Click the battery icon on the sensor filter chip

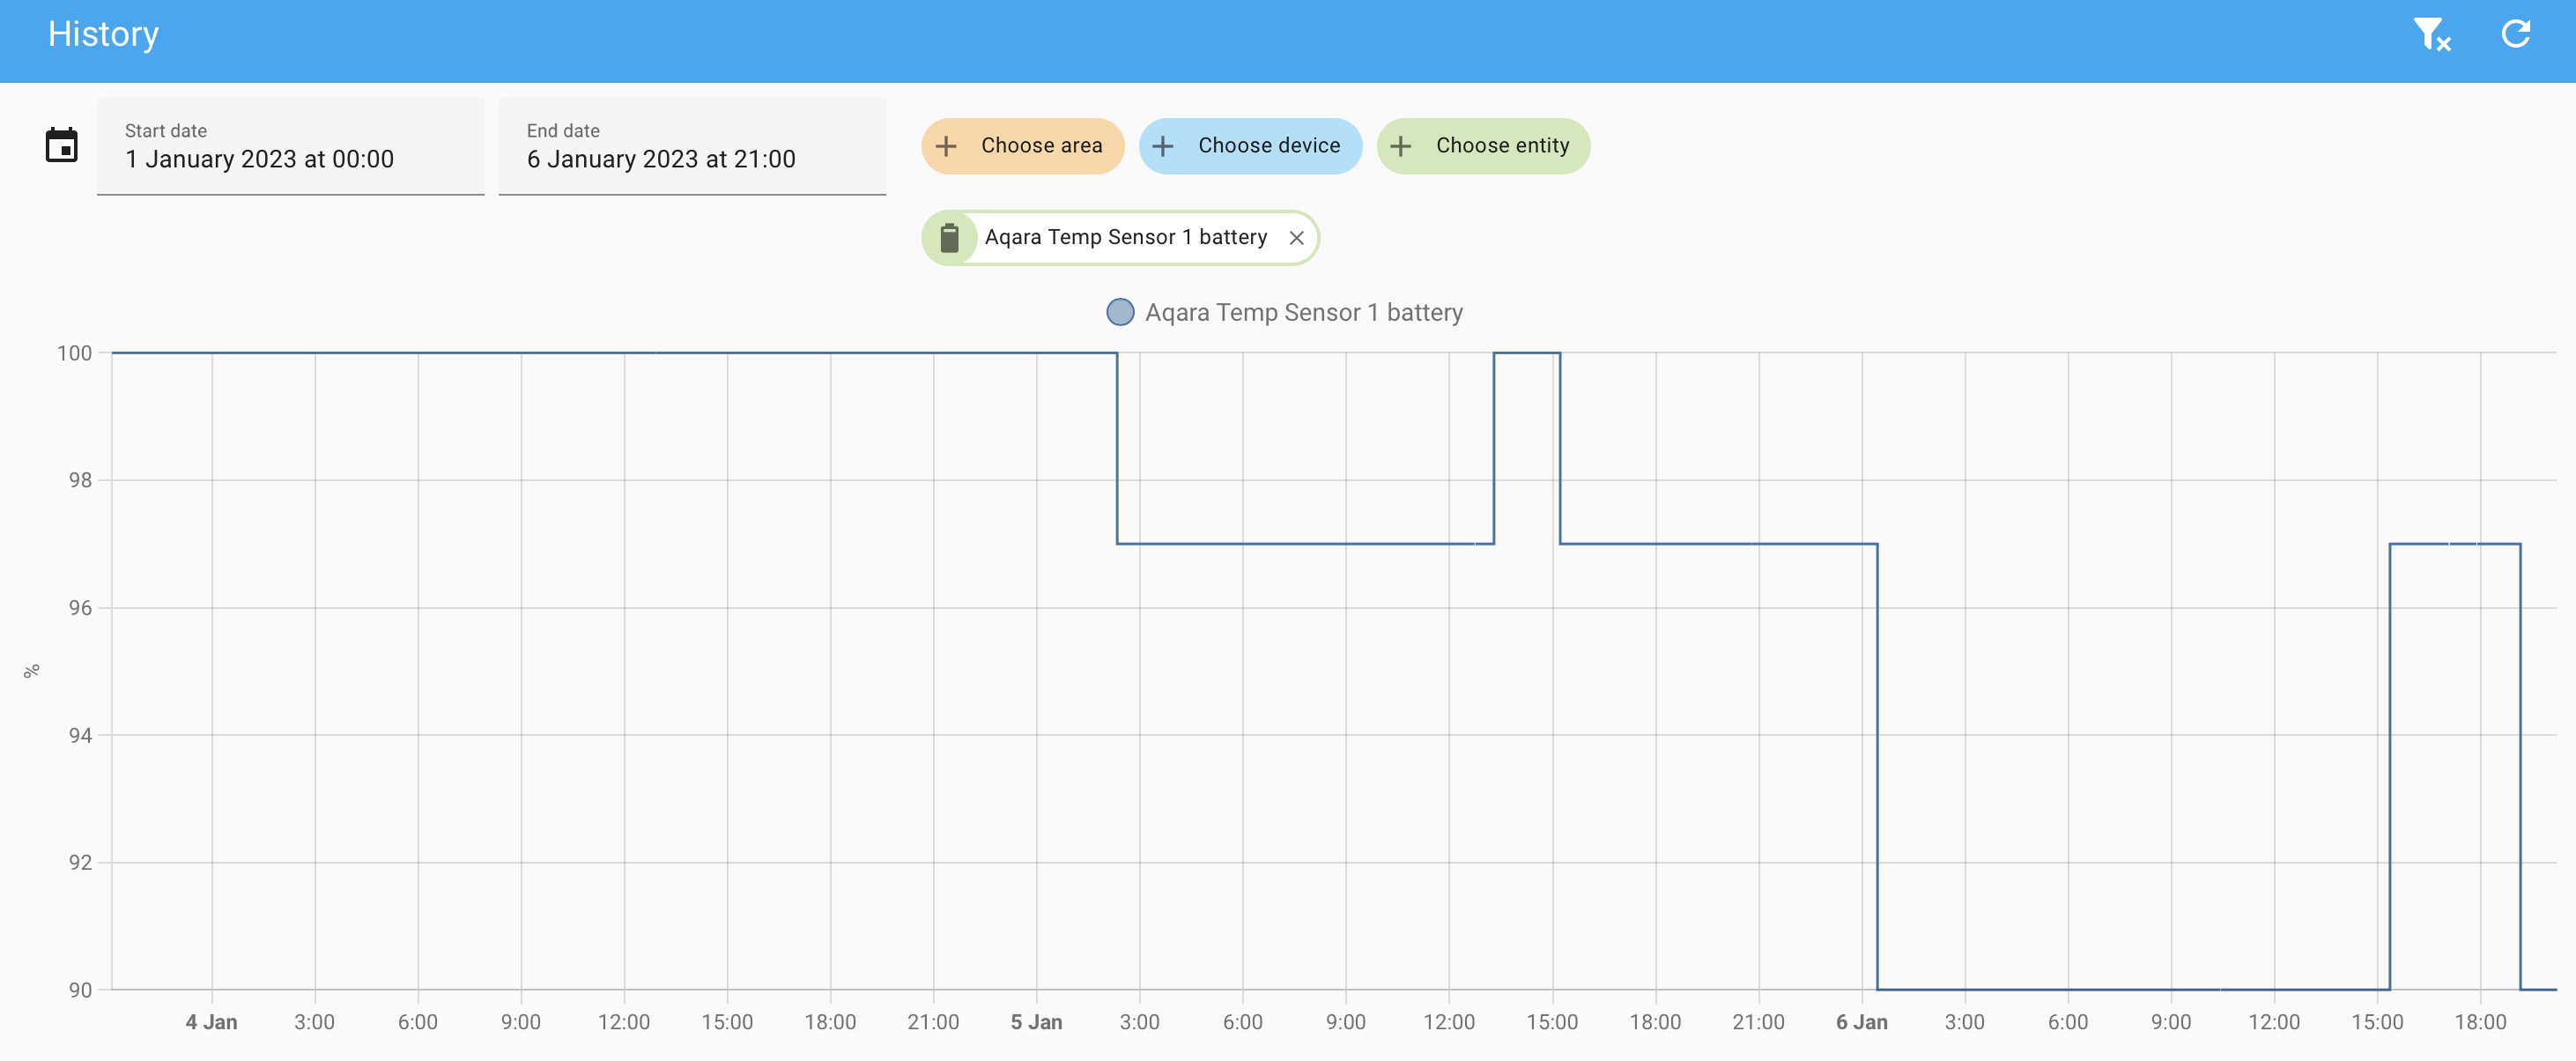pyautogui.click(x=950, y=237)
